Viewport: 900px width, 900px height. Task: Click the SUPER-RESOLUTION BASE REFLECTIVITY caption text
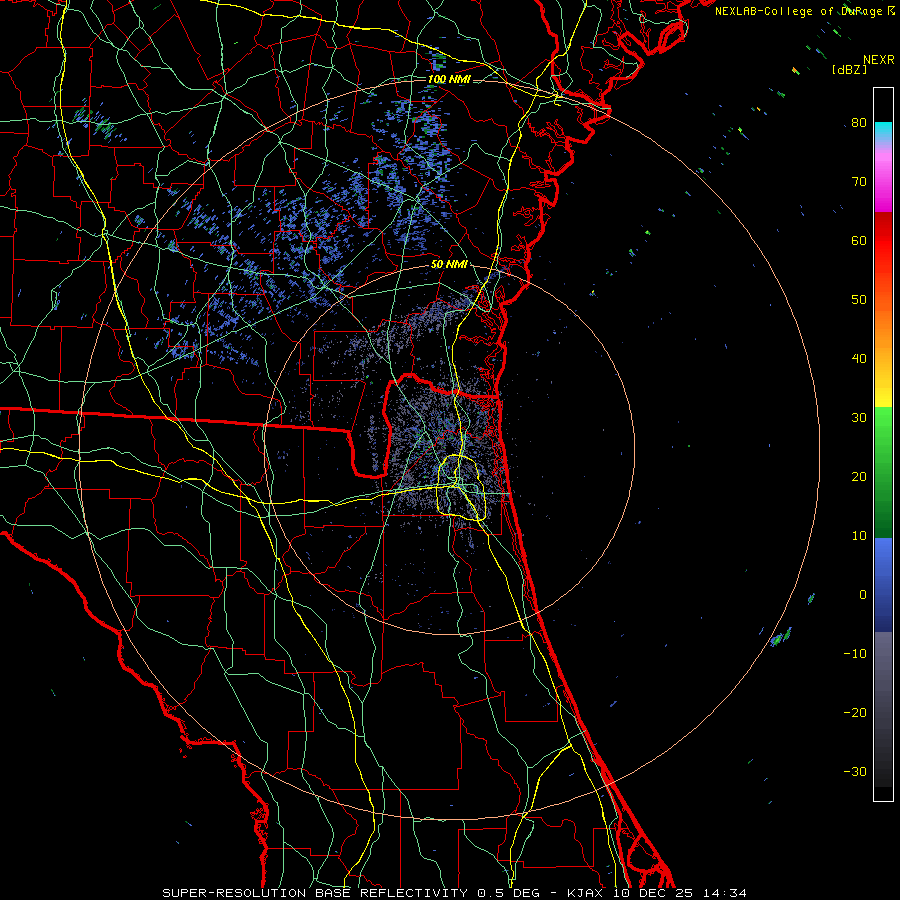(x=315, y=893)
